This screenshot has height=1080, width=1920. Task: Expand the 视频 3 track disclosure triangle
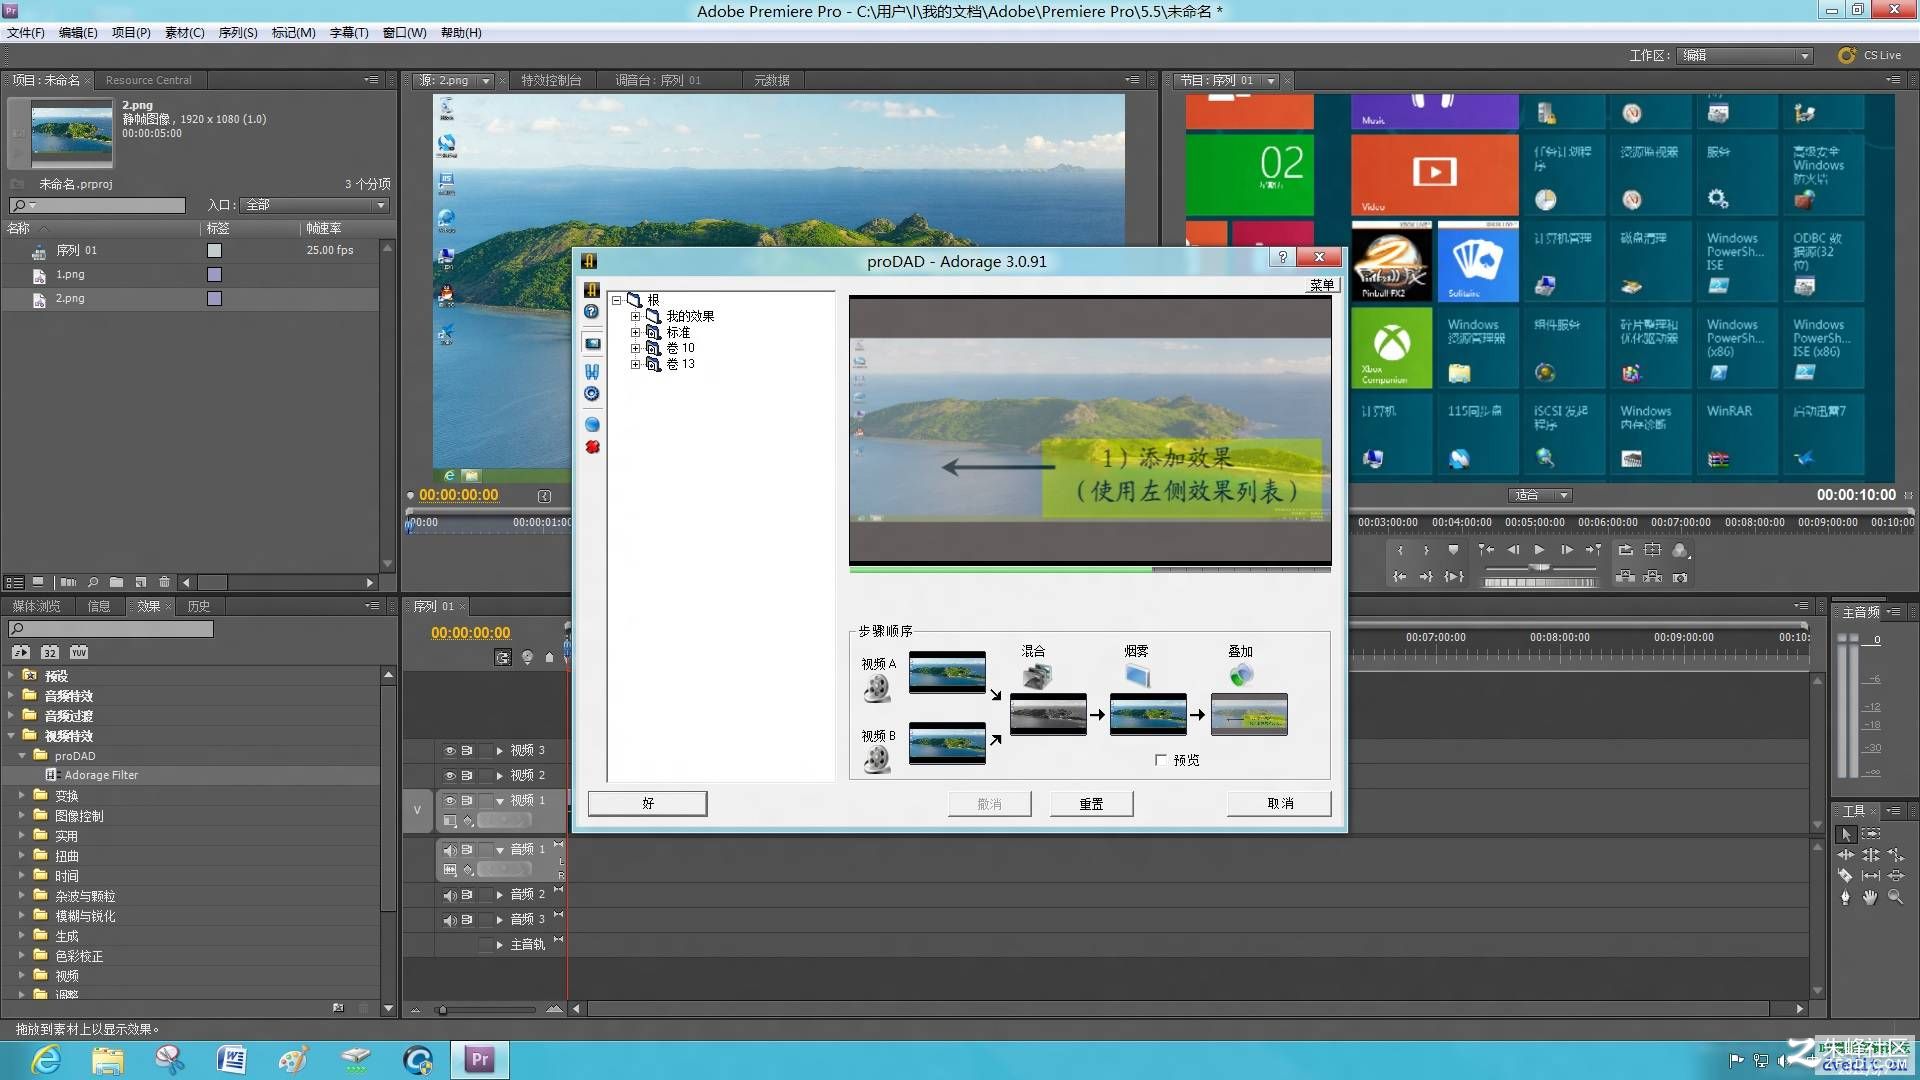point(500,750)
